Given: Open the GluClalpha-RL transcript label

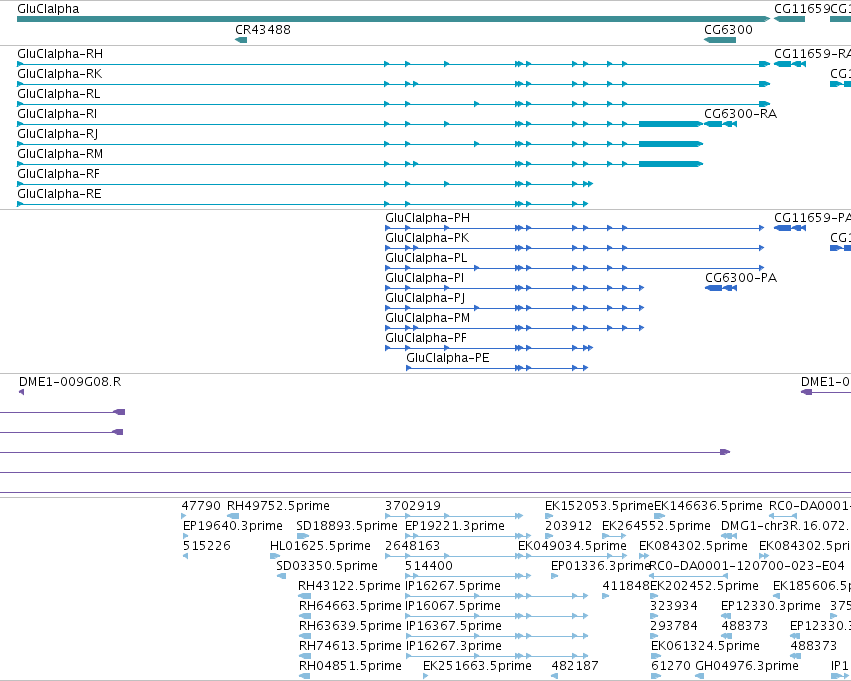Looking at the screenshot, I should pyautogui.click(x=59, y=94).
